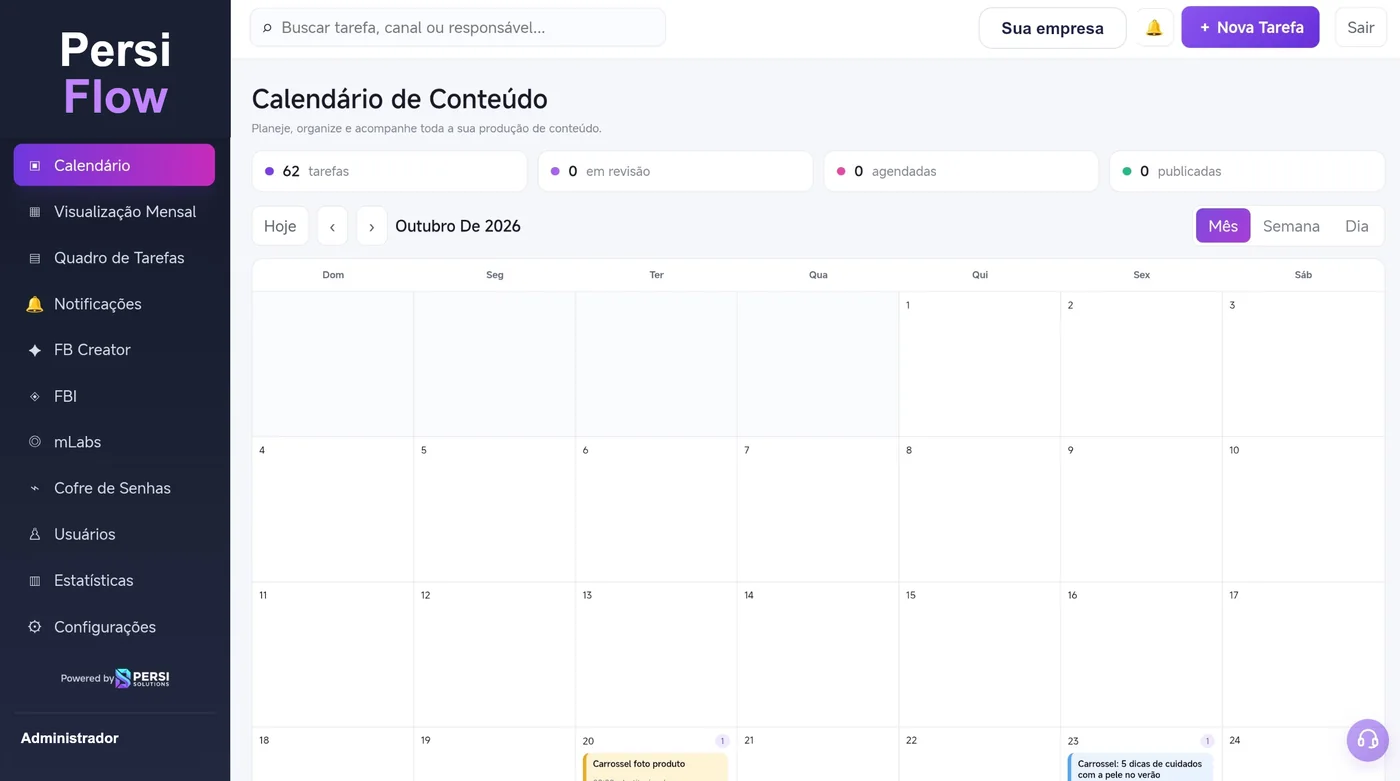Open Quadro de Tarefas from sidebar
Screen dimensions: 1400x781
tap(114, 258)
